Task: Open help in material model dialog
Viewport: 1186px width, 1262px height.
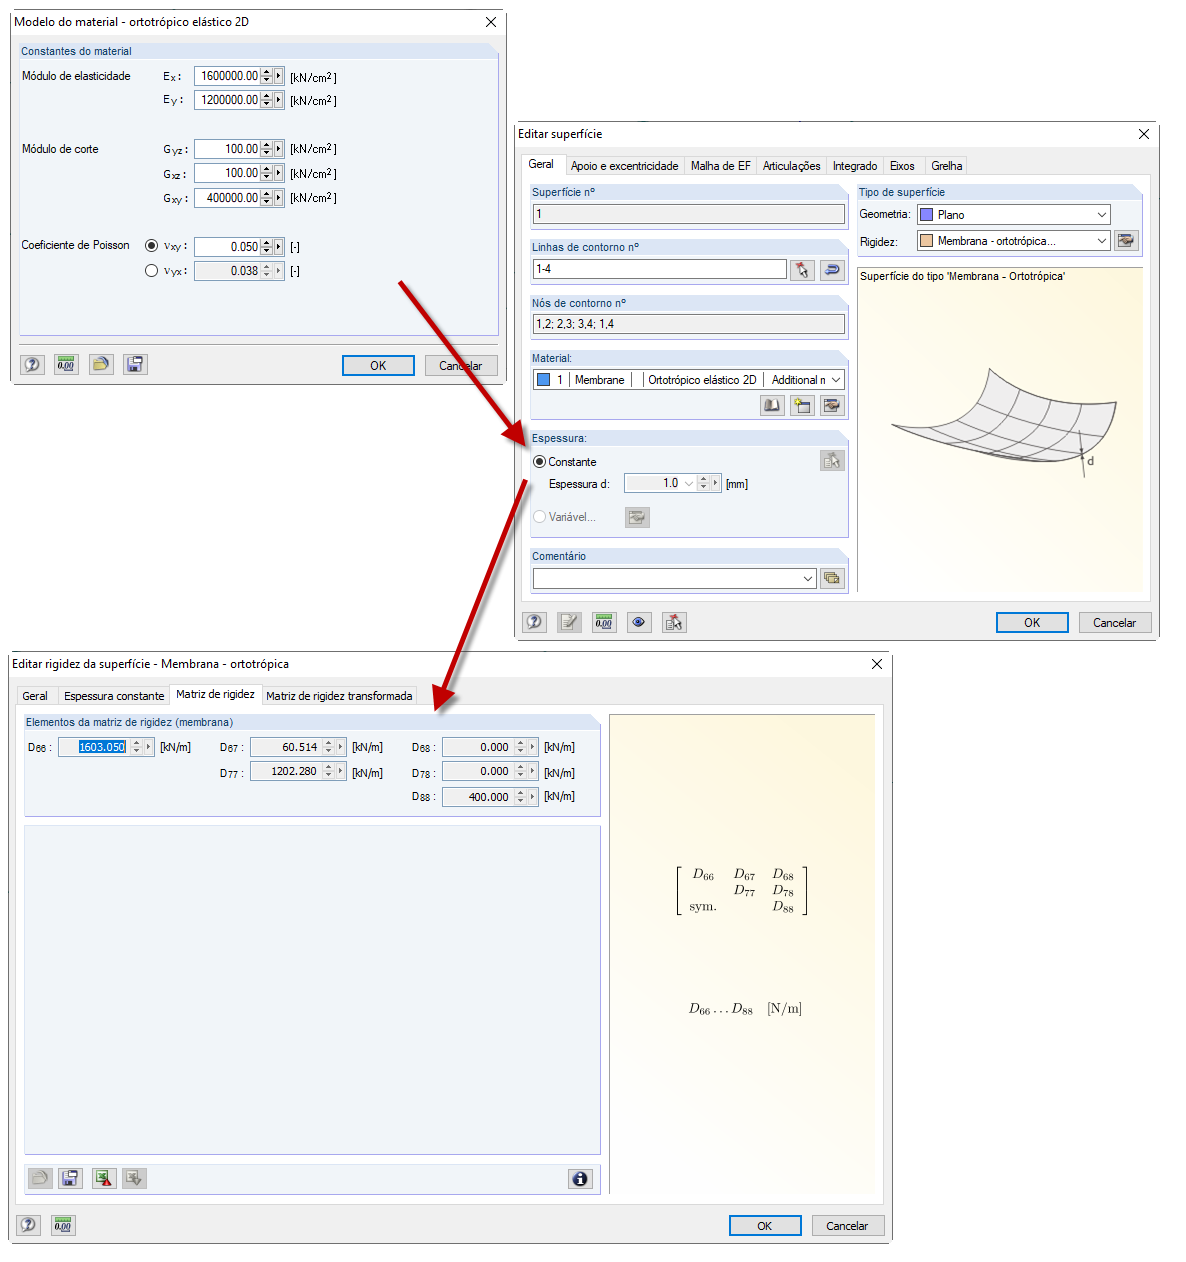Action: (x=32, y=365)
